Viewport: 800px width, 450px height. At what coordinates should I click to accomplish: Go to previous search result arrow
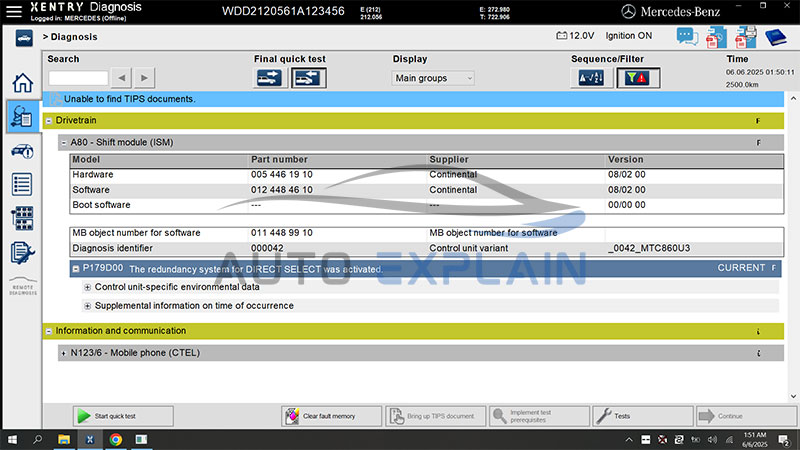121,78
